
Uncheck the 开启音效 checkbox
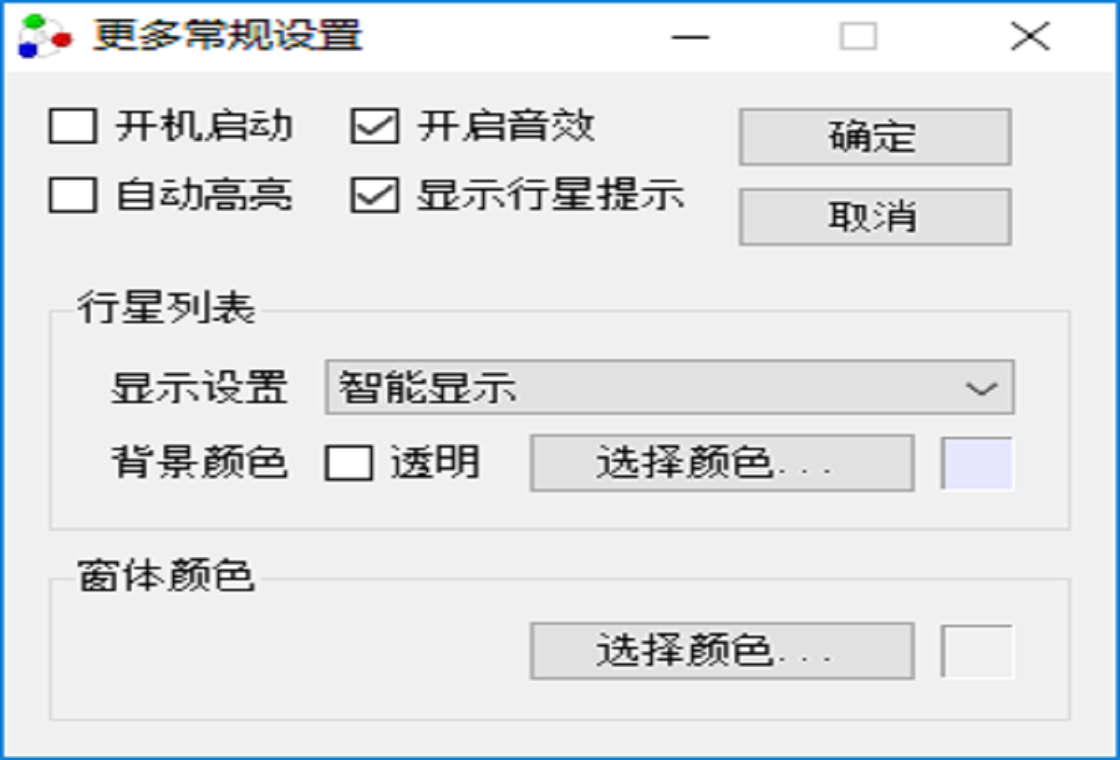click(x=374, y=126)
